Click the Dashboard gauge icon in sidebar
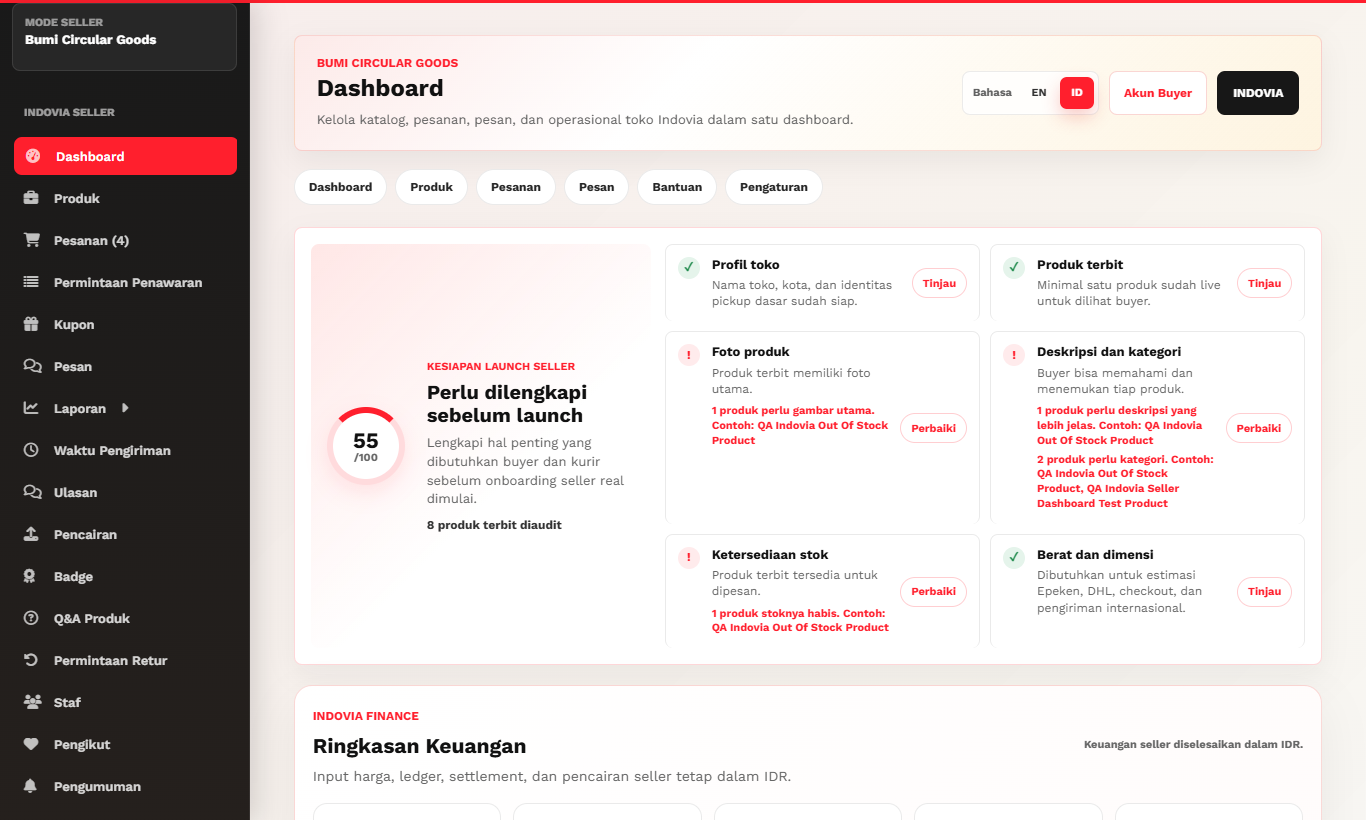This screenshot has height=820, width=1366. click(x=33, y=156)
